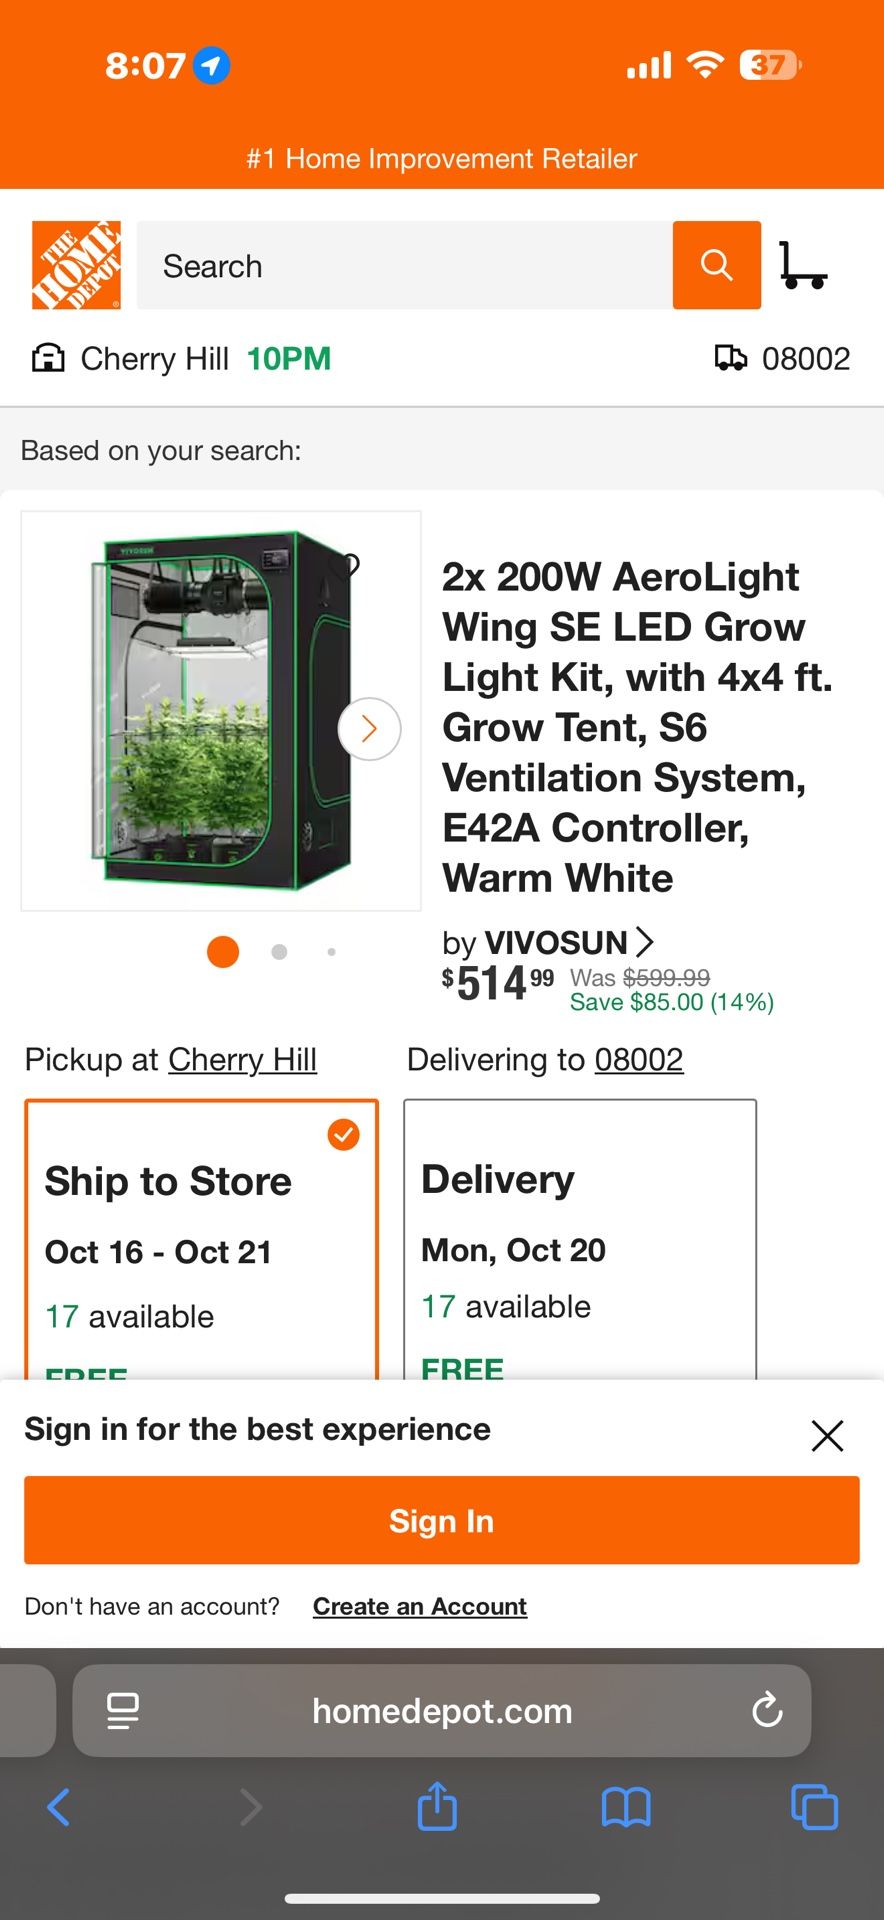Go back to the previous page
The height and width of the screenshot is (1920, 884).
[x=59, y=1807]
